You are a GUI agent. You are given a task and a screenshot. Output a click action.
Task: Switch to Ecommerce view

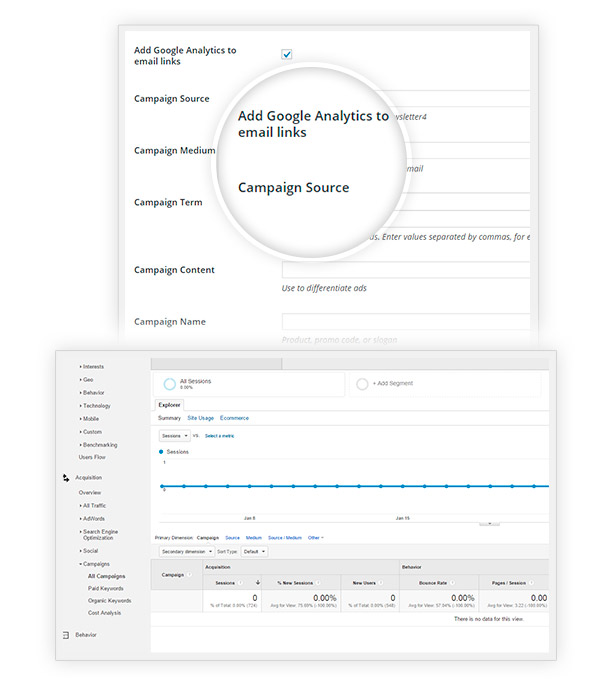point(234,418)
